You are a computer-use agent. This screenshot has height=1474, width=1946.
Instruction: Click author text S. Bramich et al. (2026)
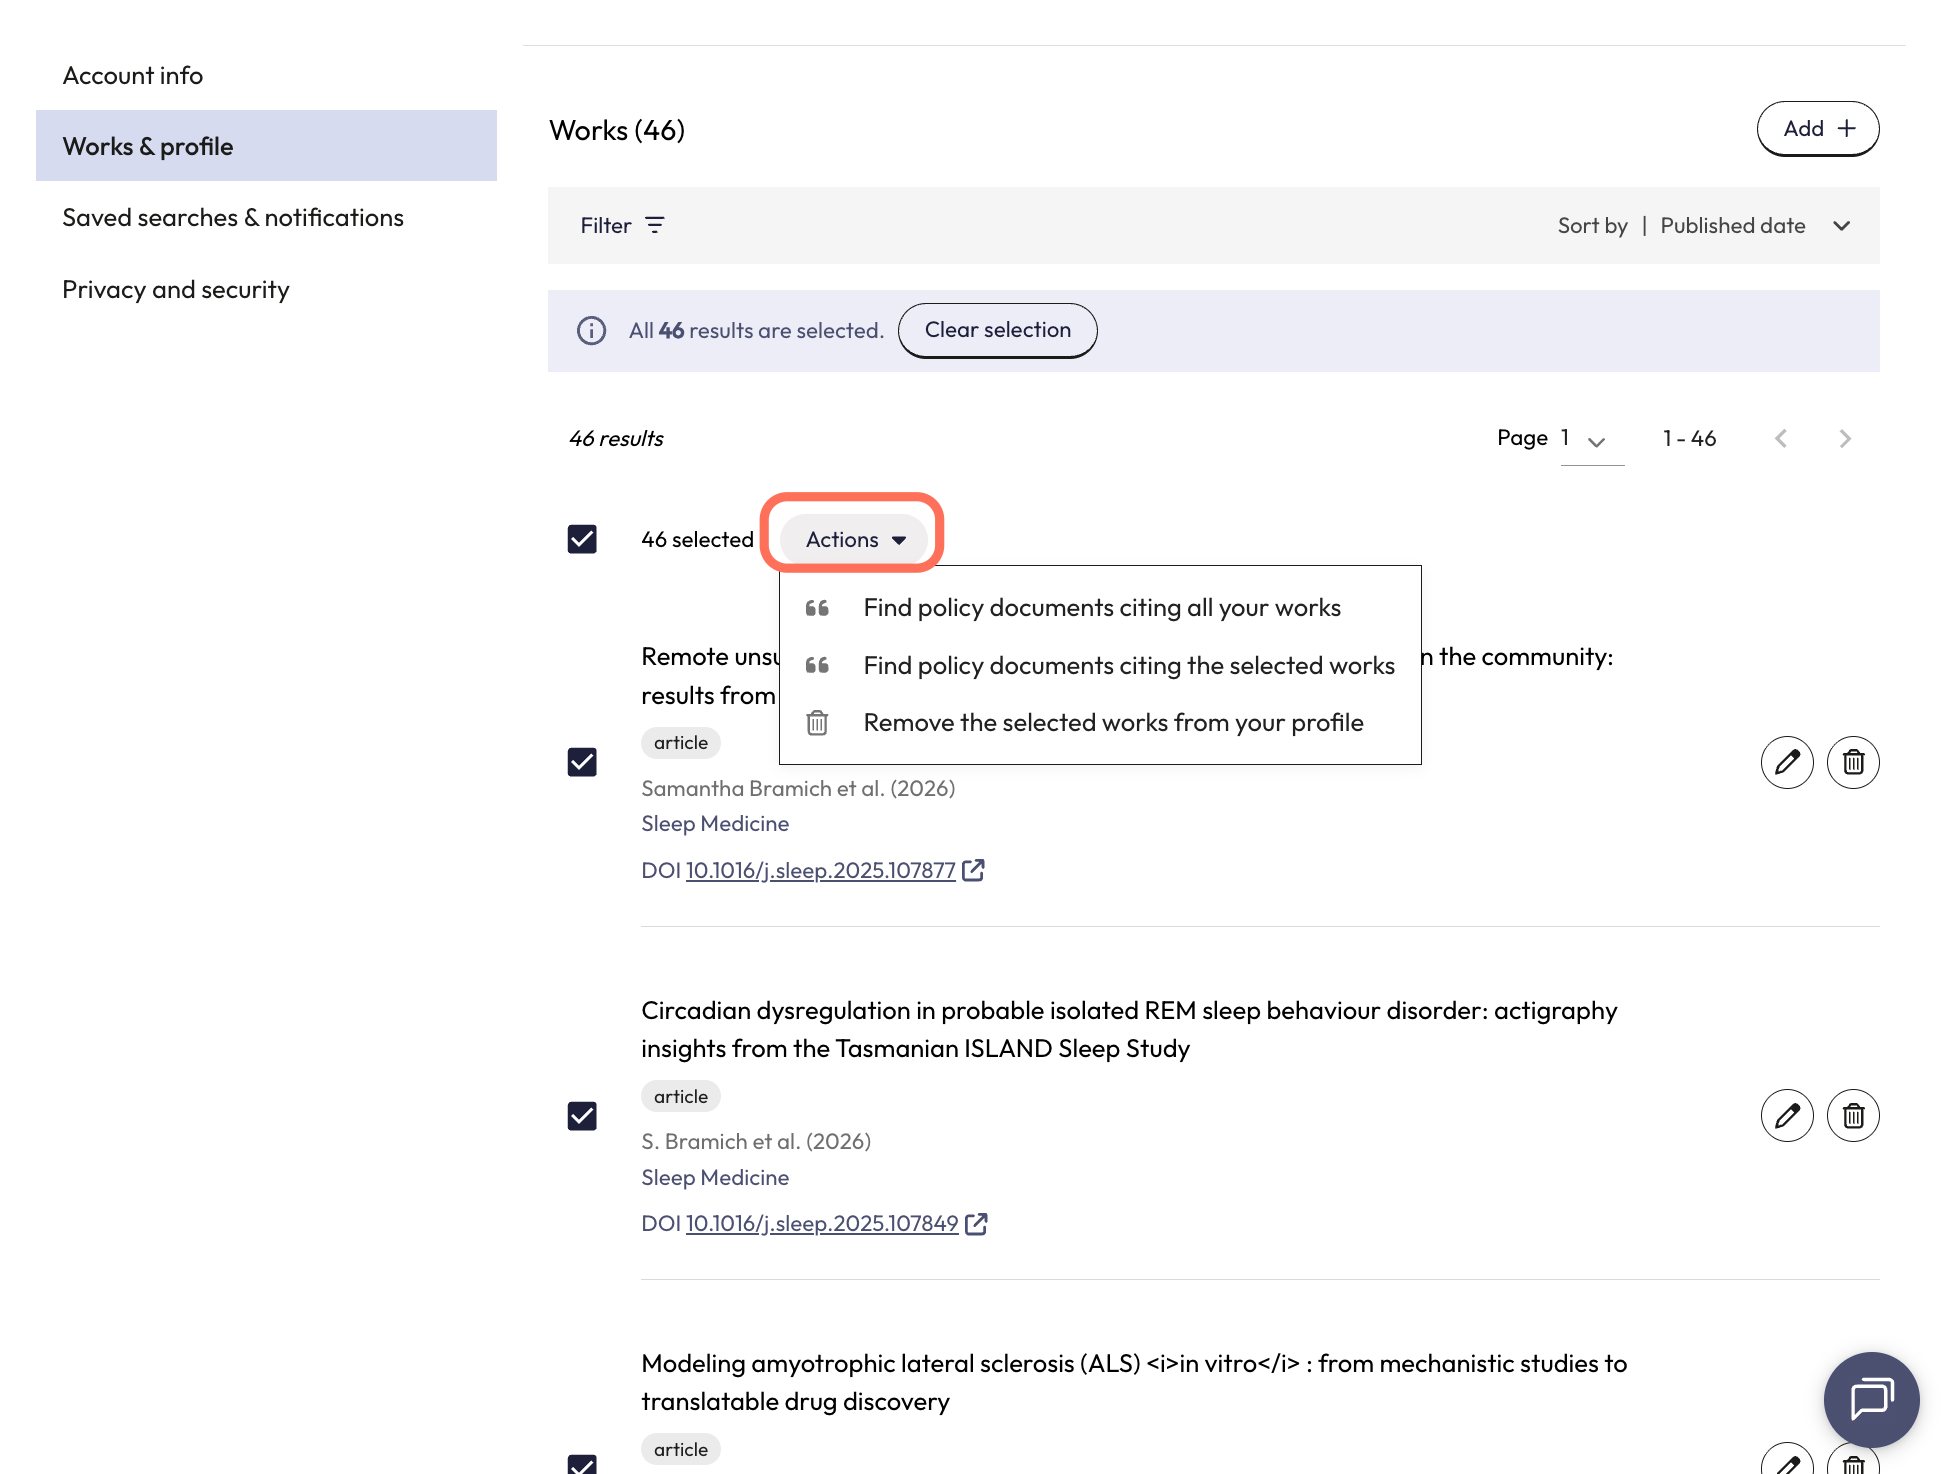point(756,1142)
